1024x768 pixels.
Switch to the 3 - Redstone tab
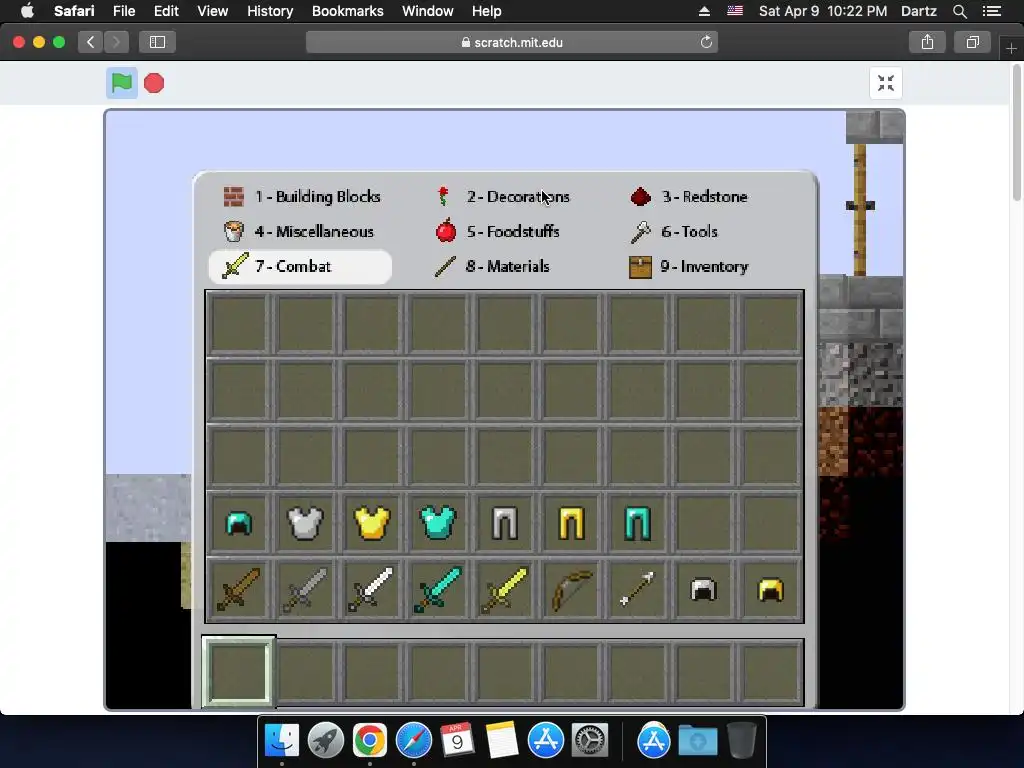tap(690, 197)
